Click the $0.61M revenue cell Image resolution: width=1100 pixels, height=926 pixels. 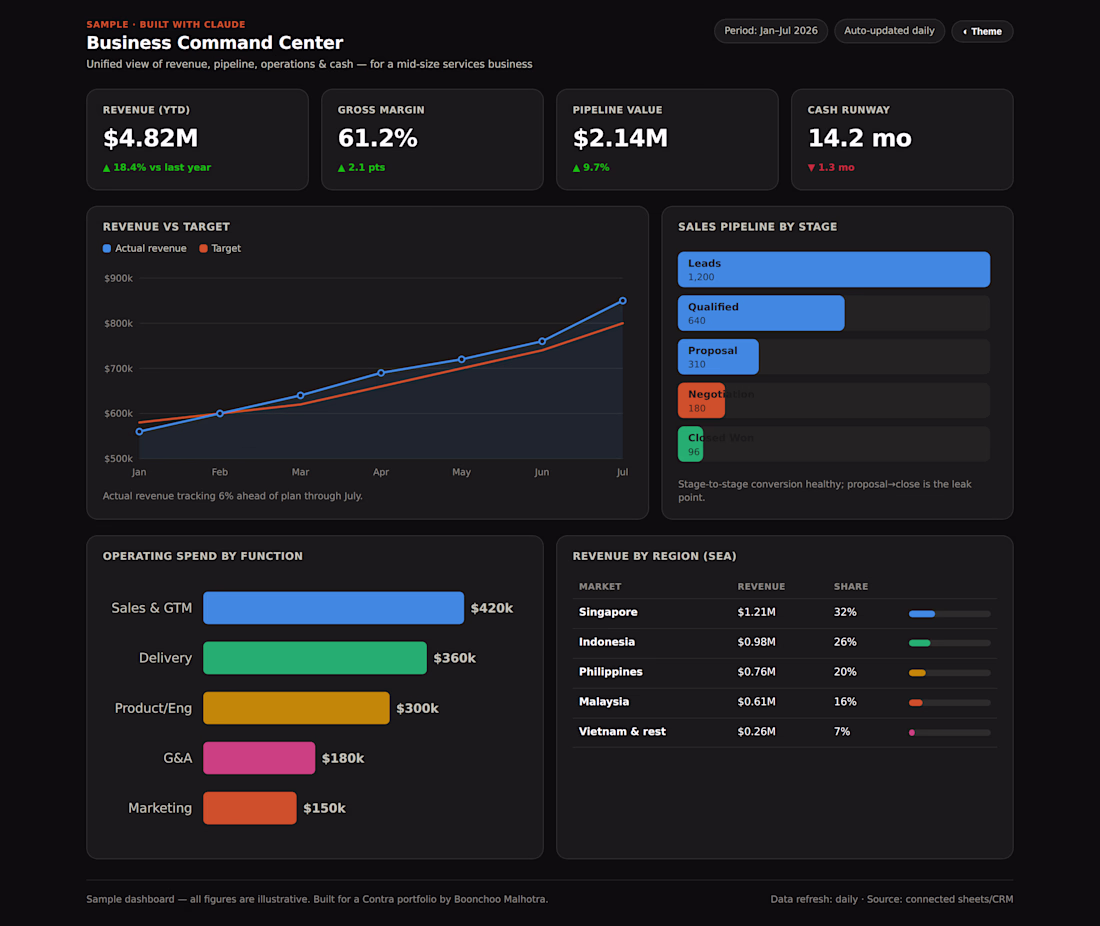pyautogui.click(x=756, y=702)
